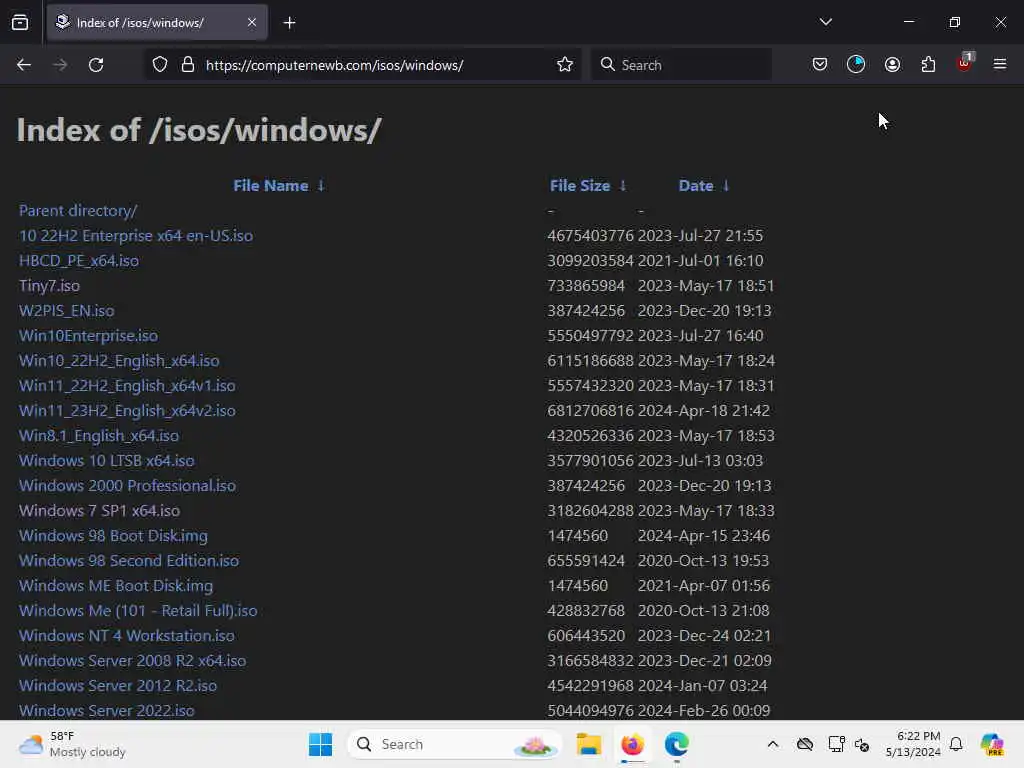Open the weather widget on taskbar
This screenshot has height=768, width=1024.
pyautogui.click(x=72, y=744)
